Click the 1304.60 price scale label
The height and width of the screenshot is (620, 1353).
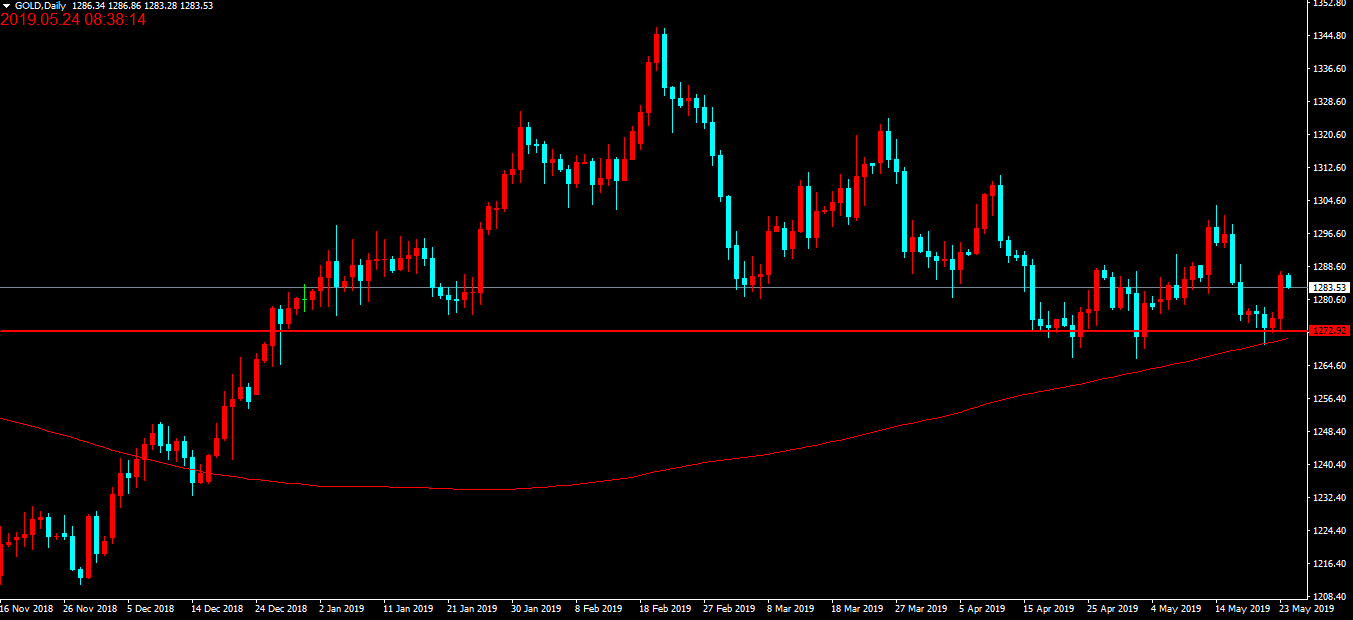pyautogui.click(x=1331, y=201)
